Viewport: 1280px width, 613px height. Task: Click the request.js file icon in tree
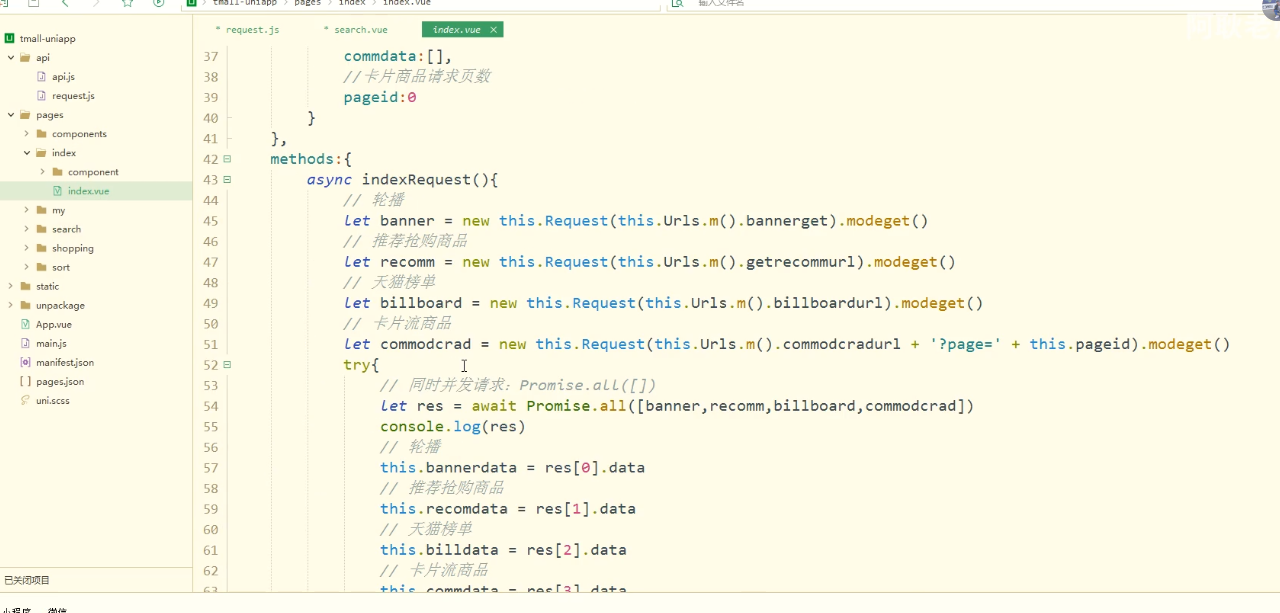[x=42, y=96]
